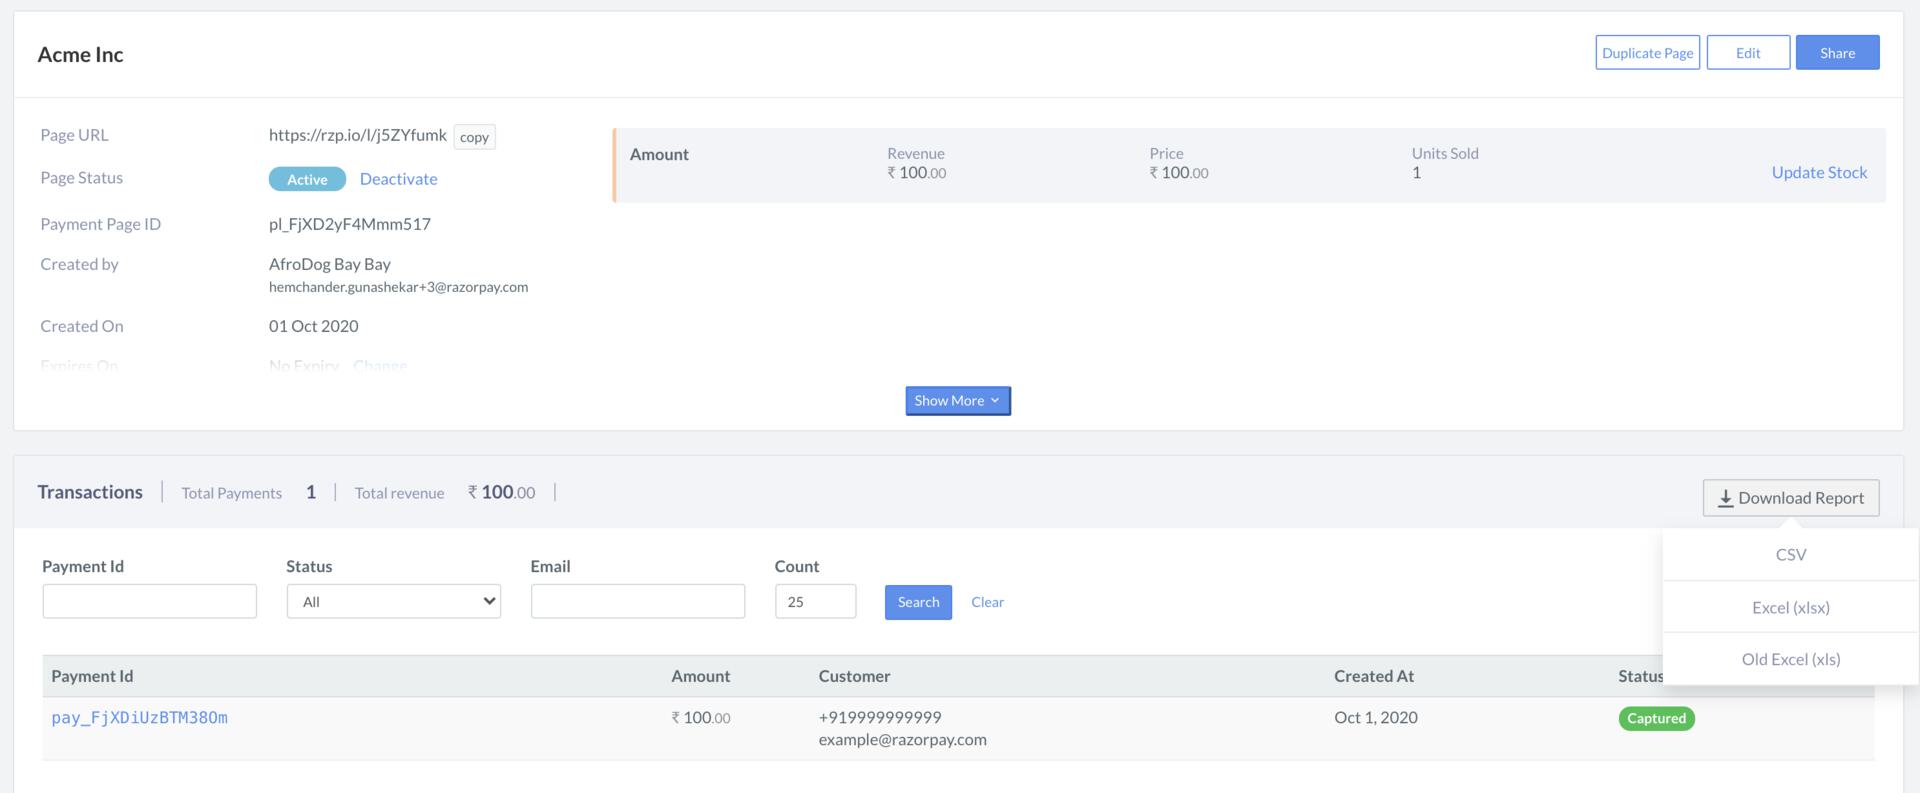Click the page URL https://rzp.io/l/j5ZYfumk
Screen dimensions: 1920x793
tap(358, 135)
